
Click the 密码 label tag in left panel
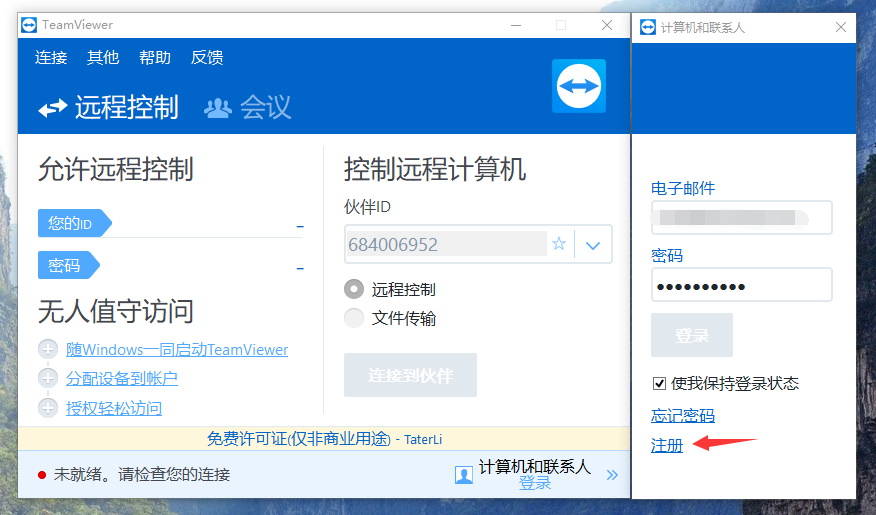[69, 265]
